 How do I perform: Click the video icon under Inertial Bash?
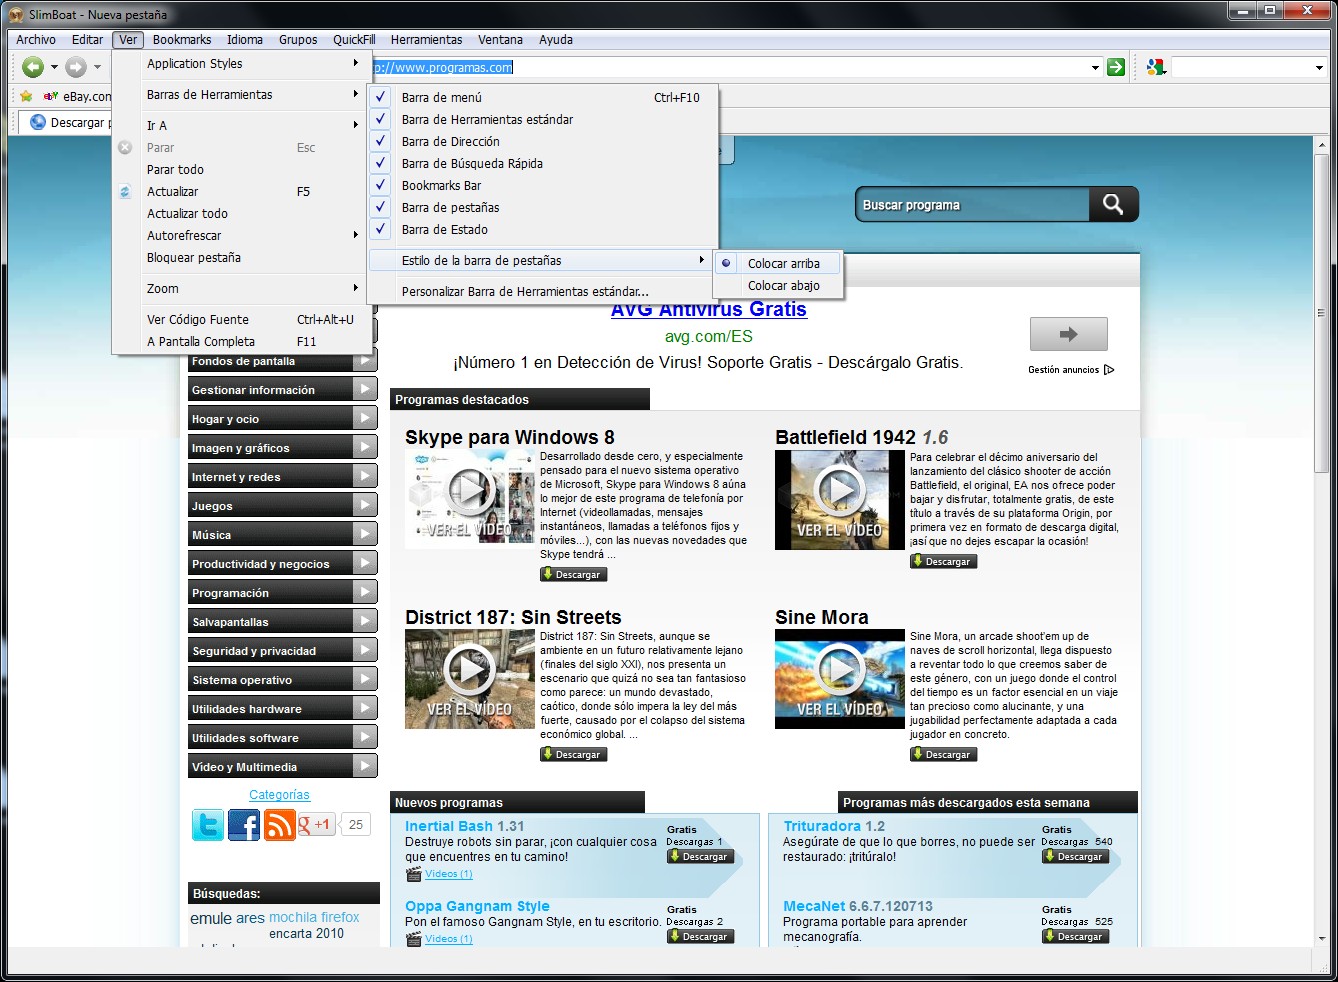414,874
